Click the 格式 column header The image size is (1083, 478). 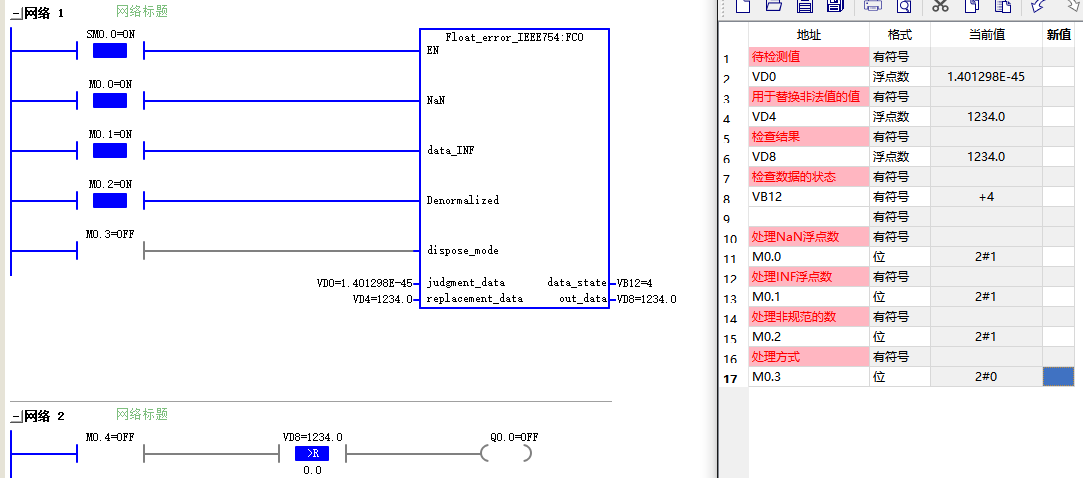point(900,35)
